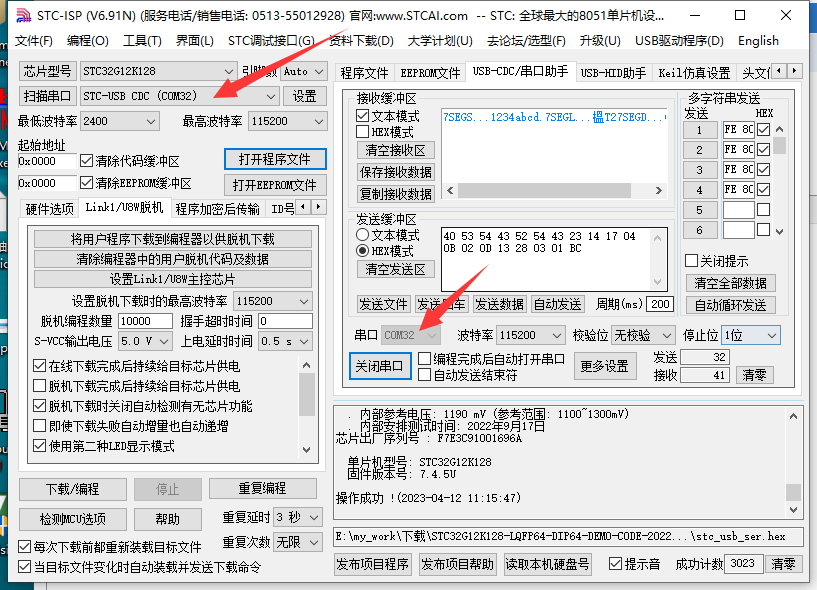The width and height of the screenshot is (817, 590).
Task: Click left arrow beside the 头文件 tab
Action: coord(779,70)
